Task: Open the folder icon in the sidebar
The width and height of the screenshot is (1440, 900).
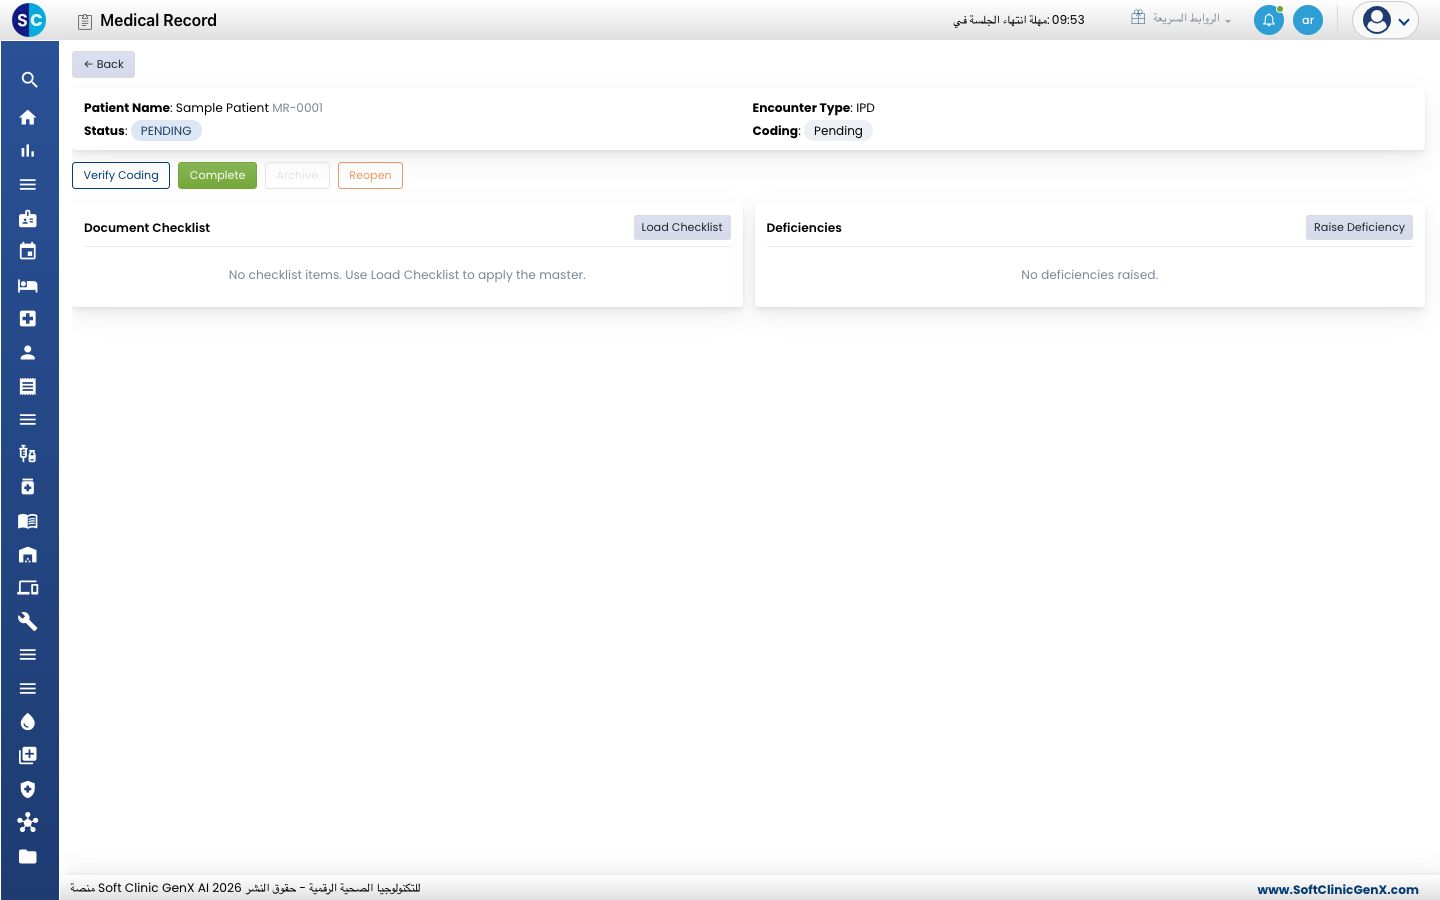Action: tap(28, 857)
